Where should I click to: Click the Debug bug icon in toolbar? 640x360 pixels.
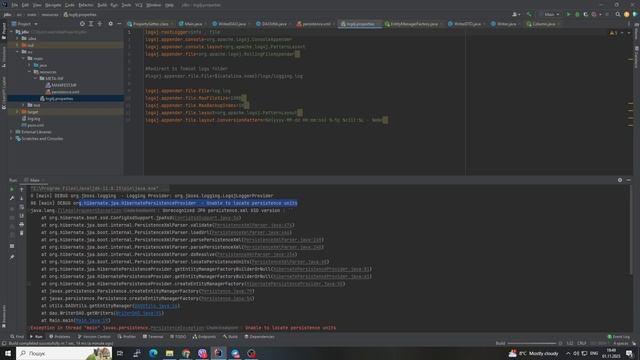[x=577, y=14]
